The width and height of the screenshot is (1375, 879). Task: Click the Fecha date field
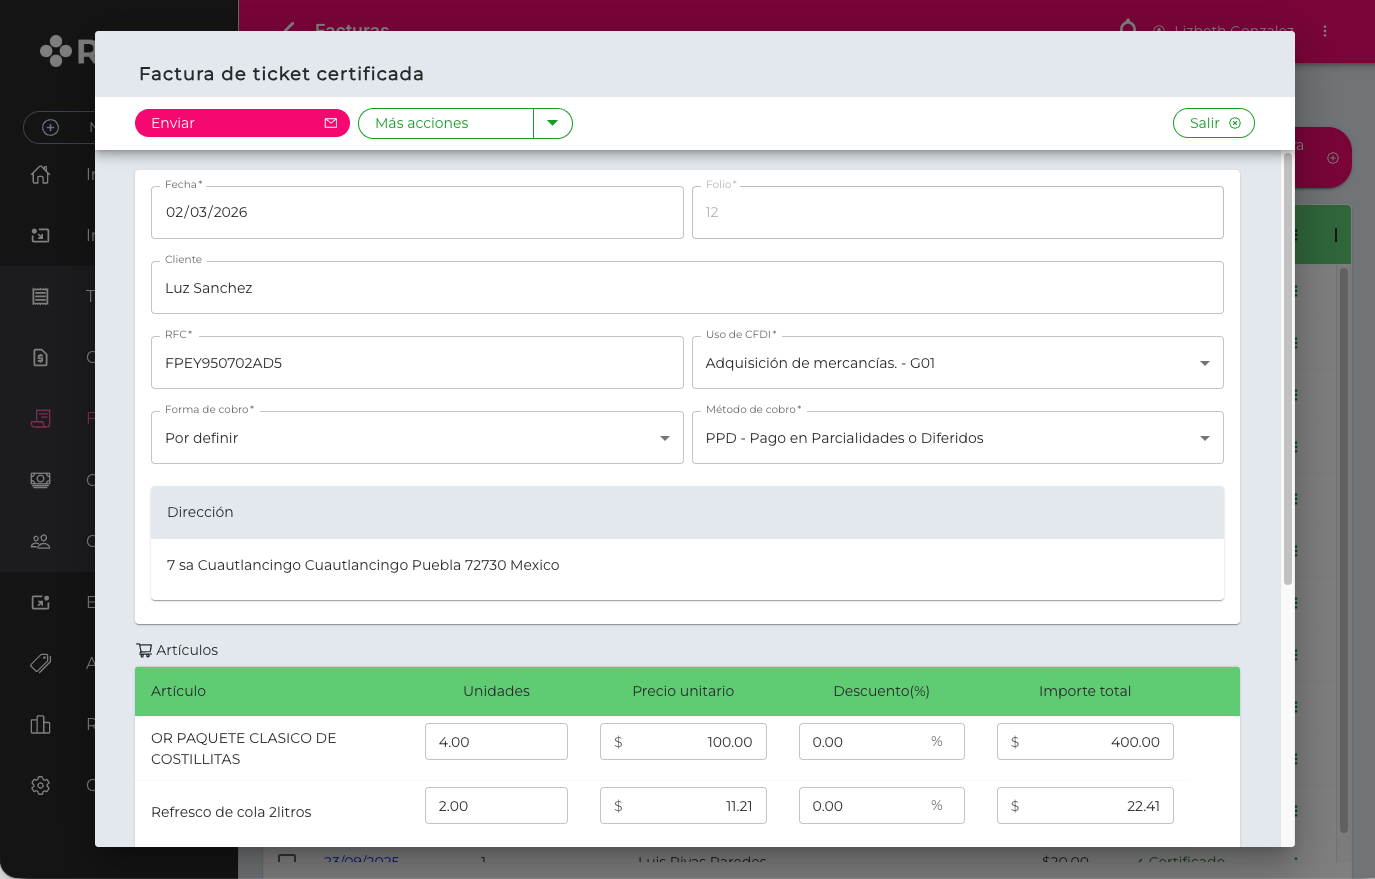tap(416, 212)
